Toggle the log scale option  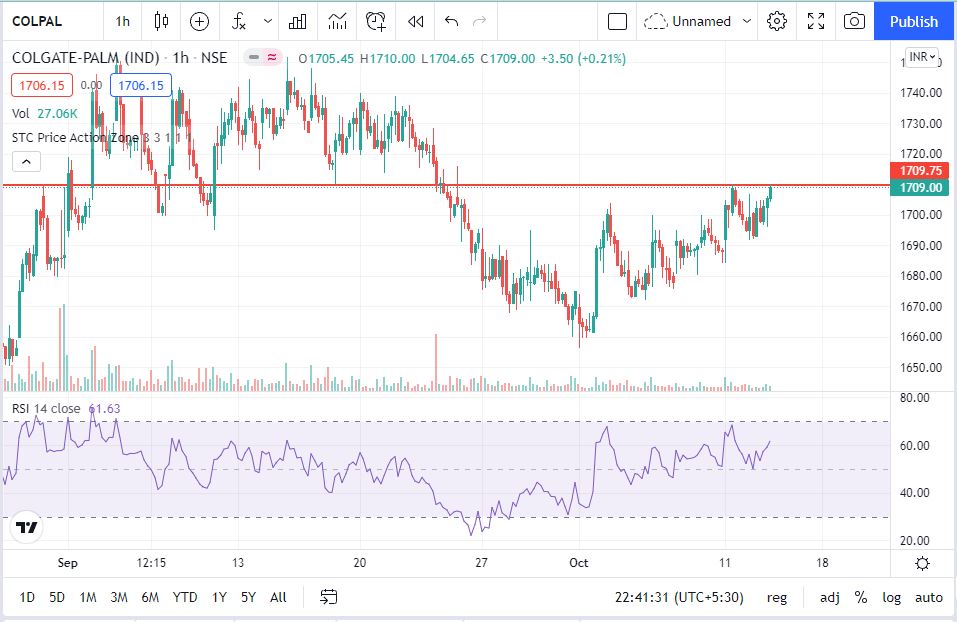tap(891, 597)
